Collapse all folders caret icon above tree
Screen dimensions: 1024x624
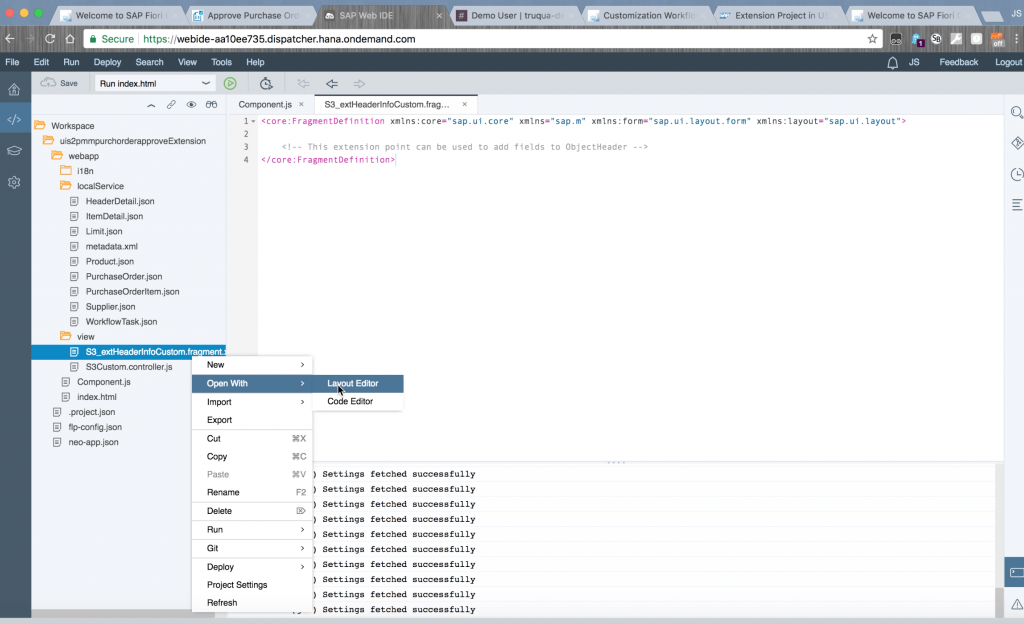pos(151,104)
